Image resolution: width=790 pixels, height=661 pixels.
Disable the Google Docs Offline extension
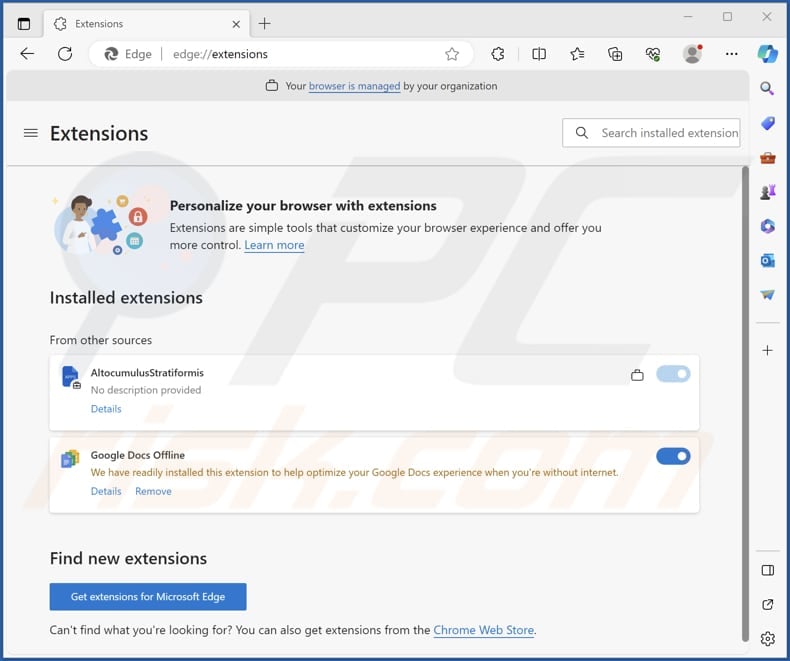coord(673,456)
